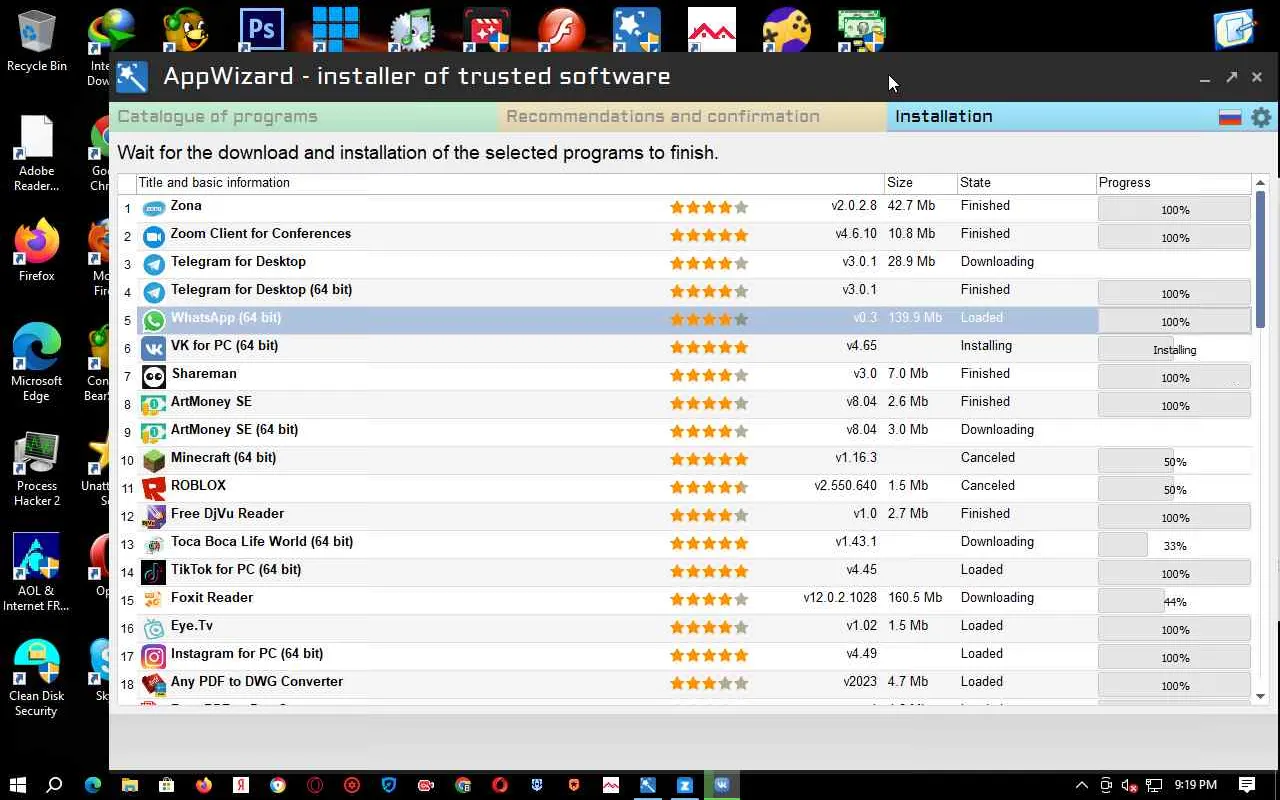This screenshot has width=1280, height=800.
Task: Click the Shareman icon
Action: coord(153,376)
